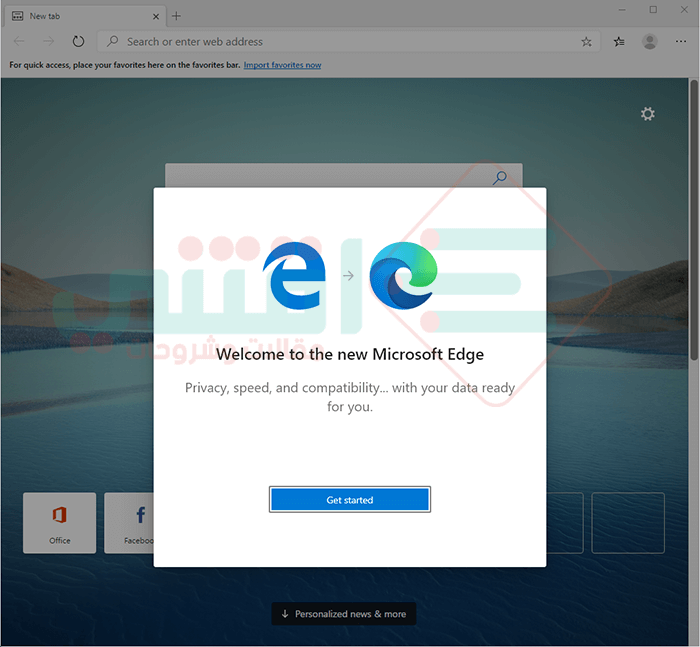Focus the new tab page search box
This screenshot has width=700, height=647.
[x=344, y=175]
